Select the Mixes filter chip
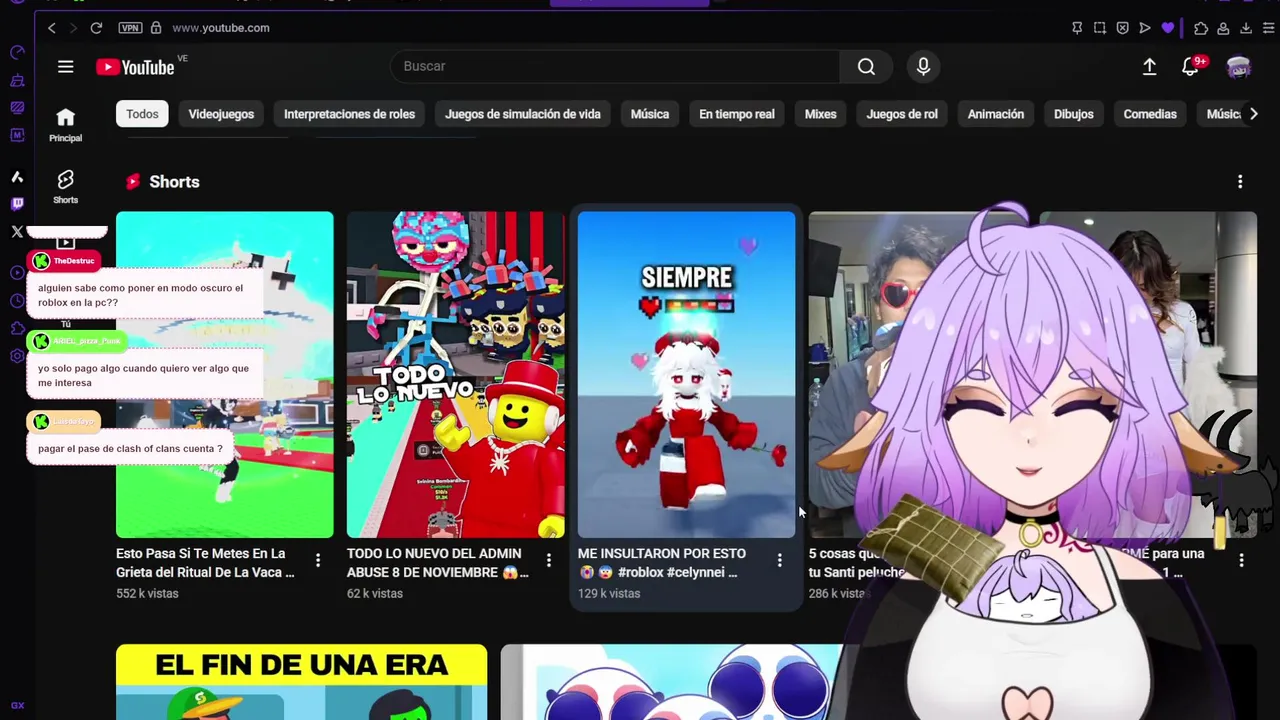This screenshot has height=720, width=1280. (820, 114)
